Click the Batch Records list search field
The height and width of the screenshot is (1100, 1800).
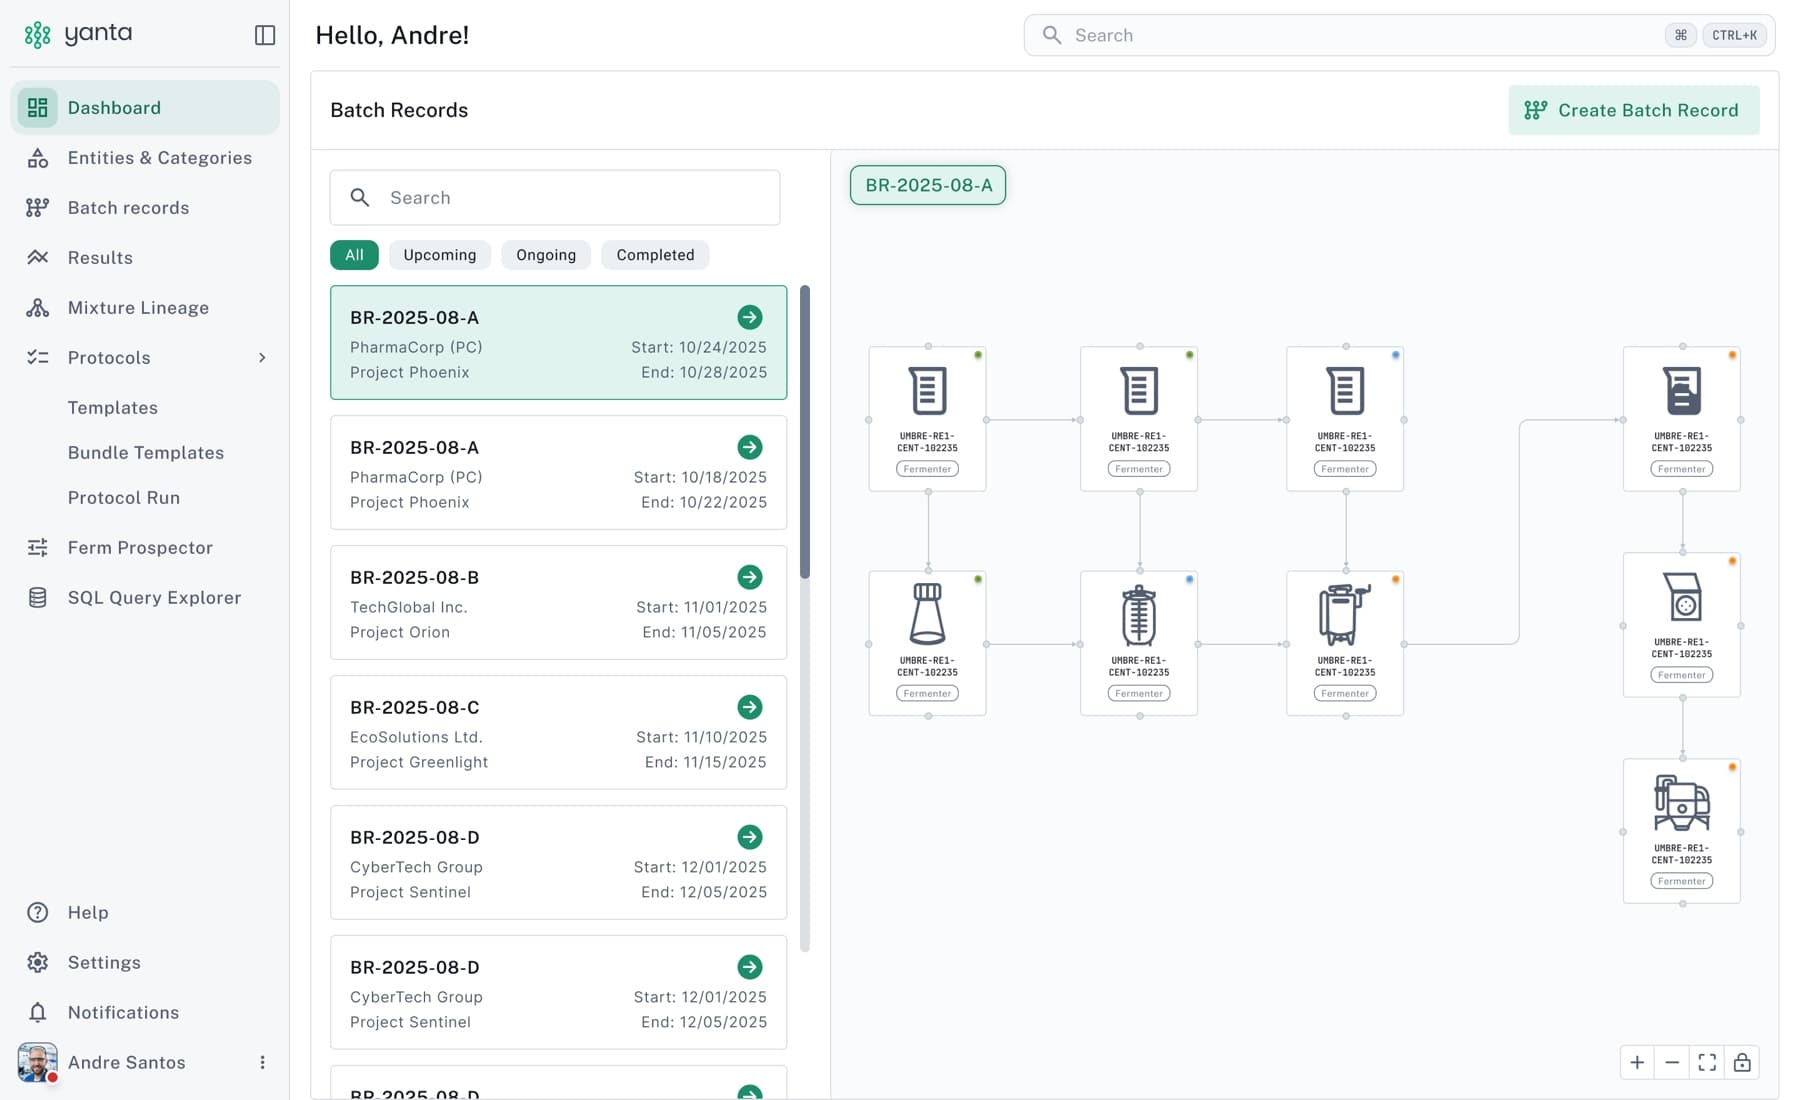(555, 198)
